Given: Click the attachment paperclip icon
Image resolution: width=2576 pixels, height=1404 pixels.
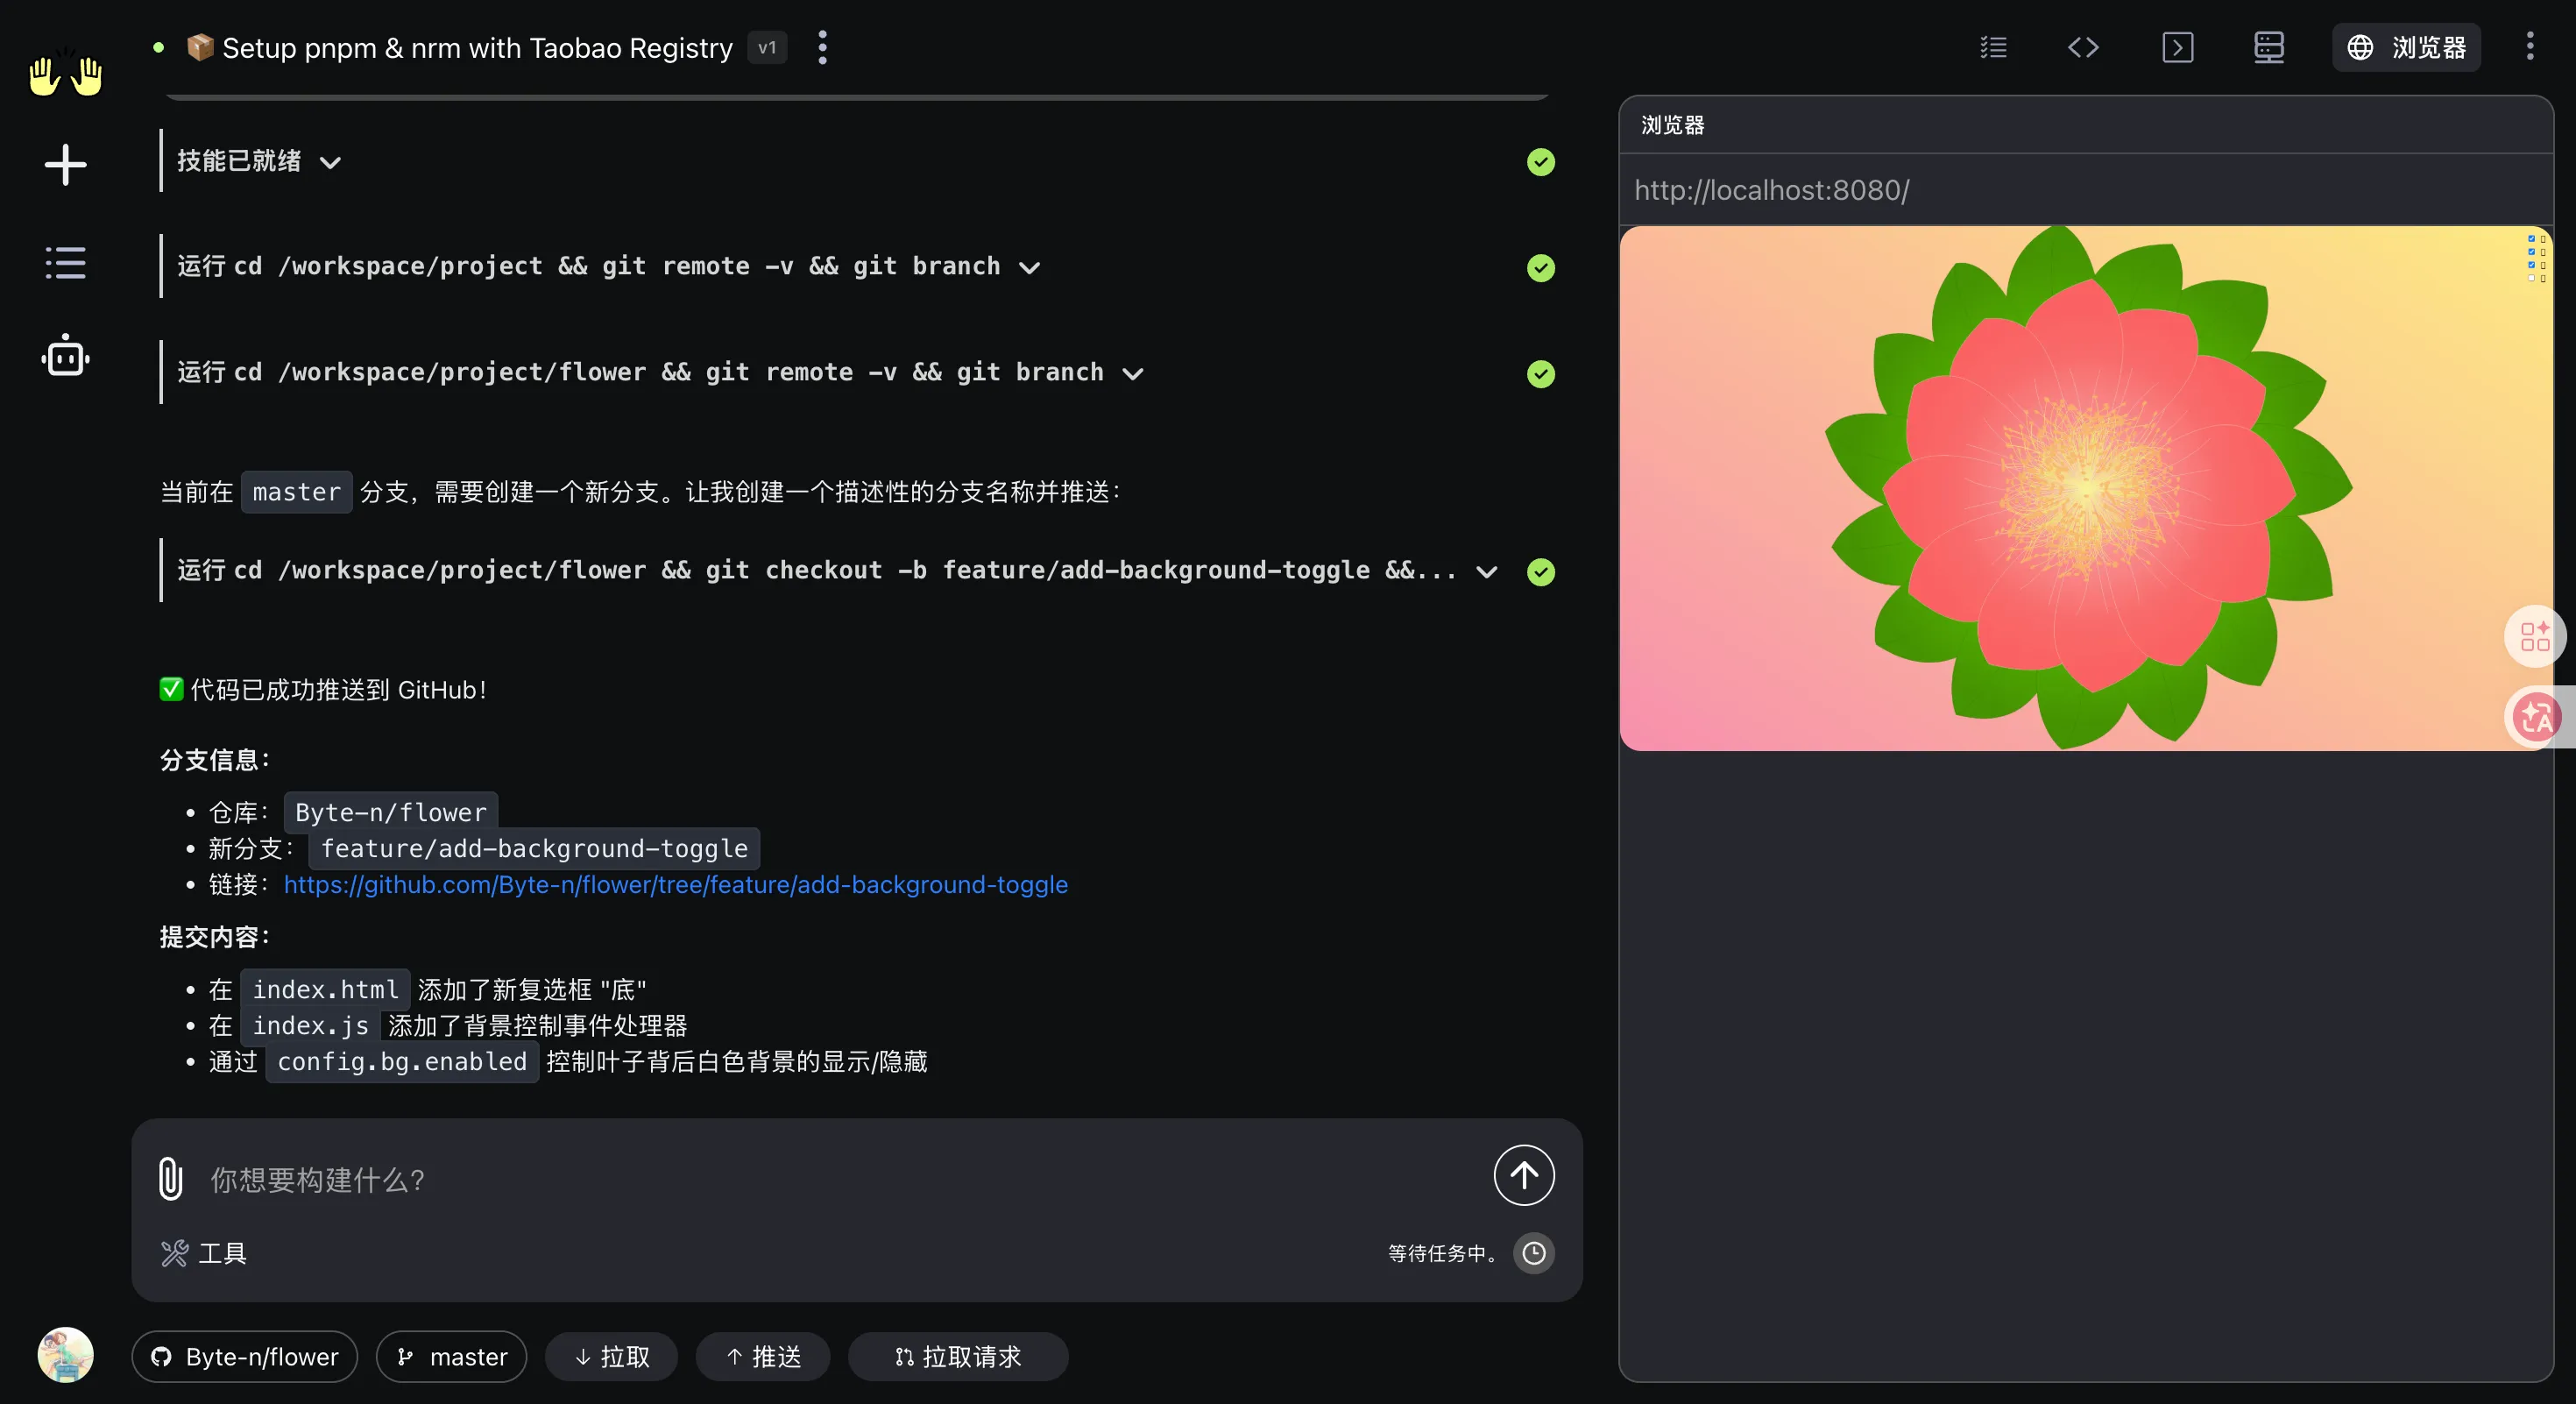Looking at the screenshot, I should pyautogui.click(x=170, y=1178).
